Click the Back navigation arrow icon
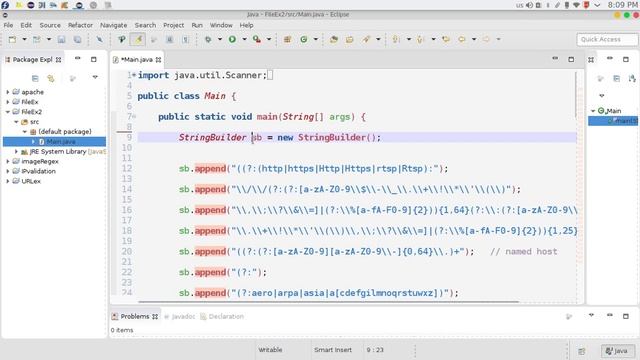 click(x=462, y=39)
